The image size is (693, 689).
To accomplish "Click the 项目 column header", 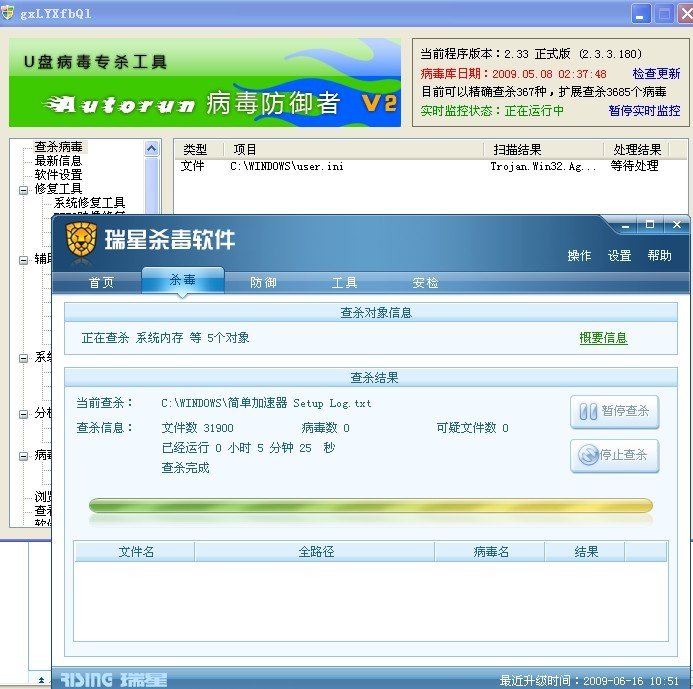I will click(x=354, y=150).
